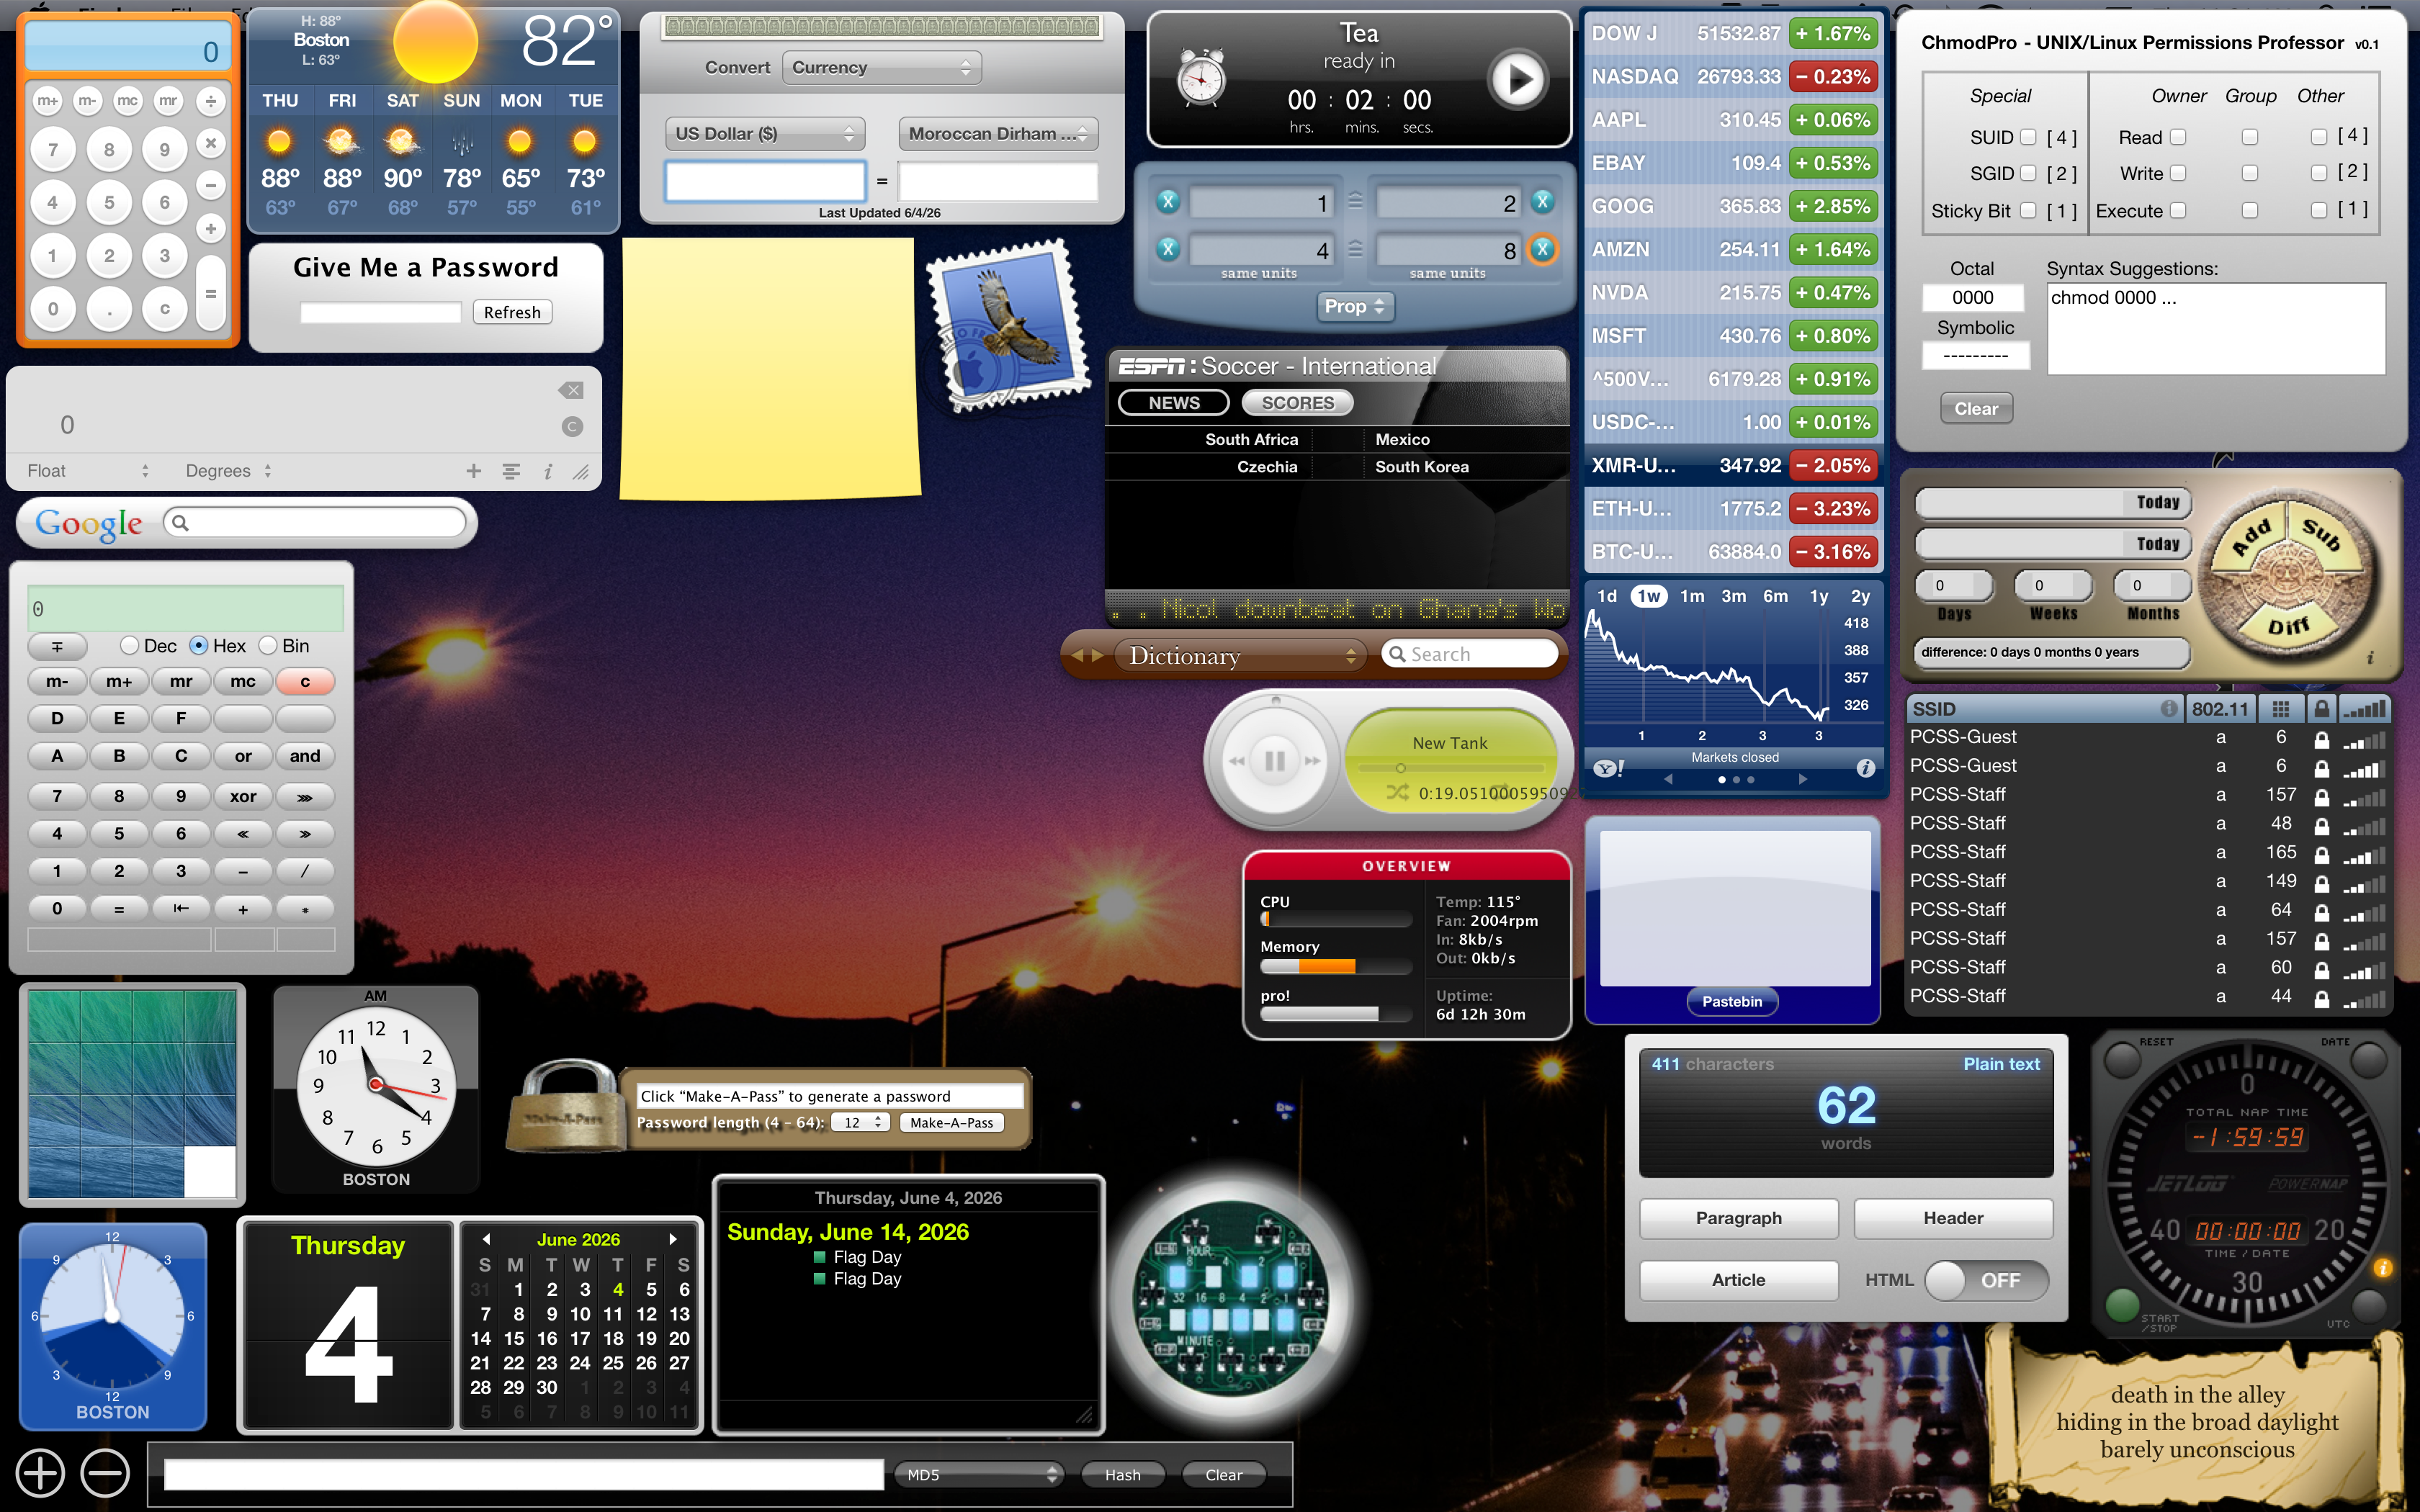Image resolution: width=2420 pixels, height=1512 pixels.
Task: Click the Hash button
Action: [1122, 1474]
